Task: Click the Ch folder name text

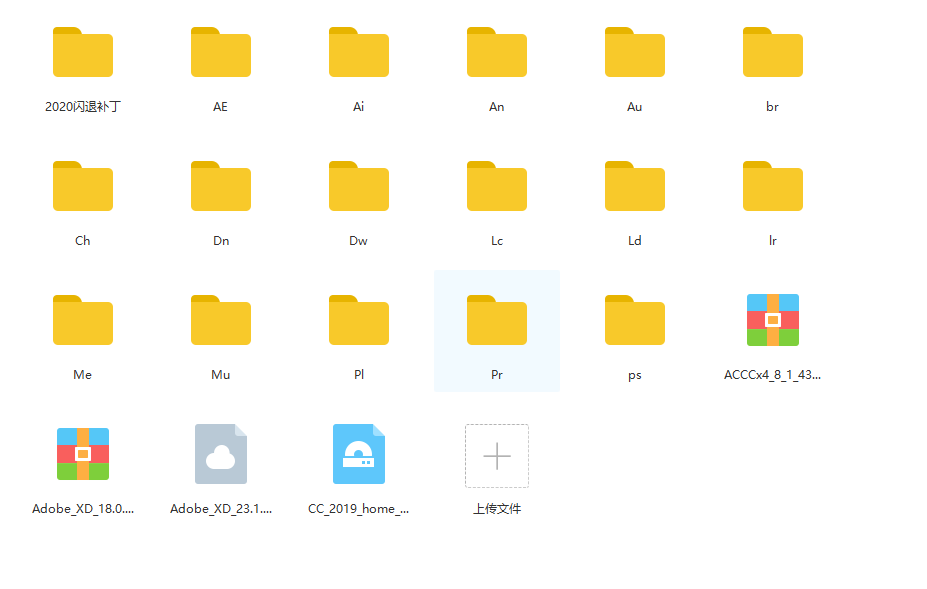Action: (x=82, y=241)
